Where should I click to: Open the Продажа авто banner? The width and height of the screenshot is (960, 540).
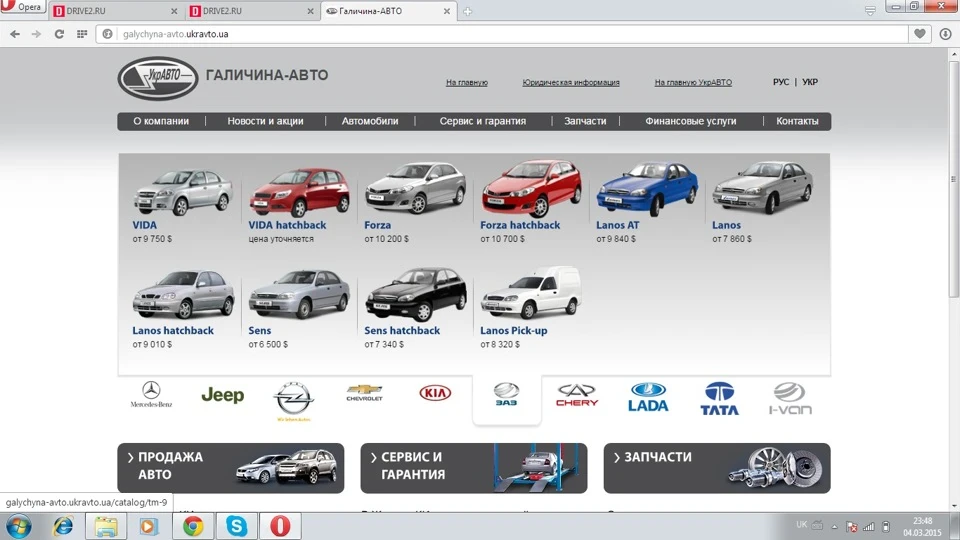pos(231,468)
